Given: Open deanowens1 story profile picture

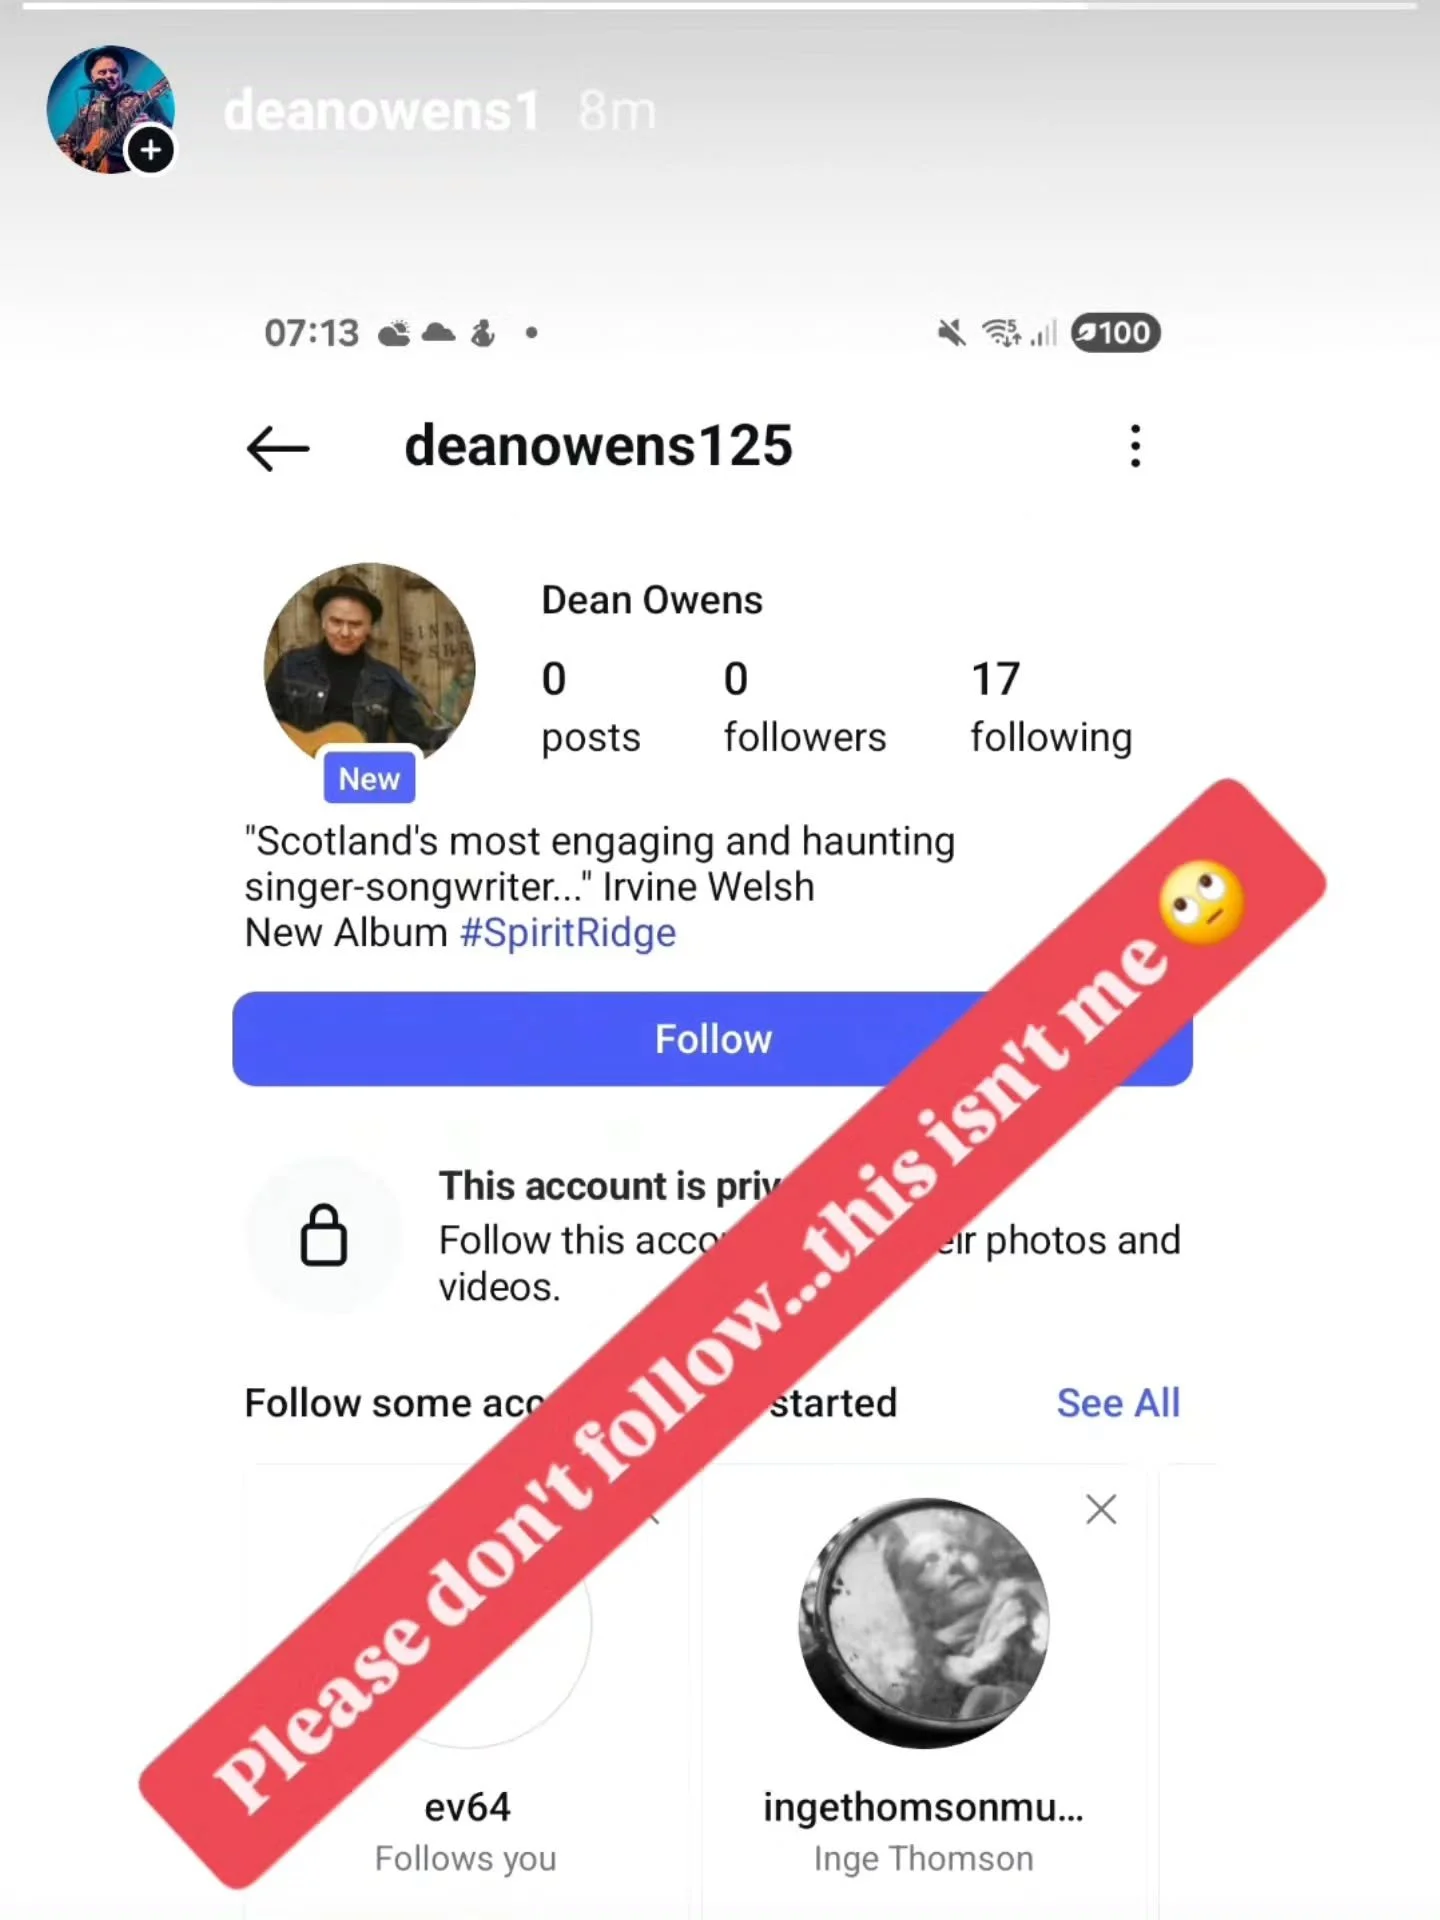Looking at the screenshot, I should 111,109.
